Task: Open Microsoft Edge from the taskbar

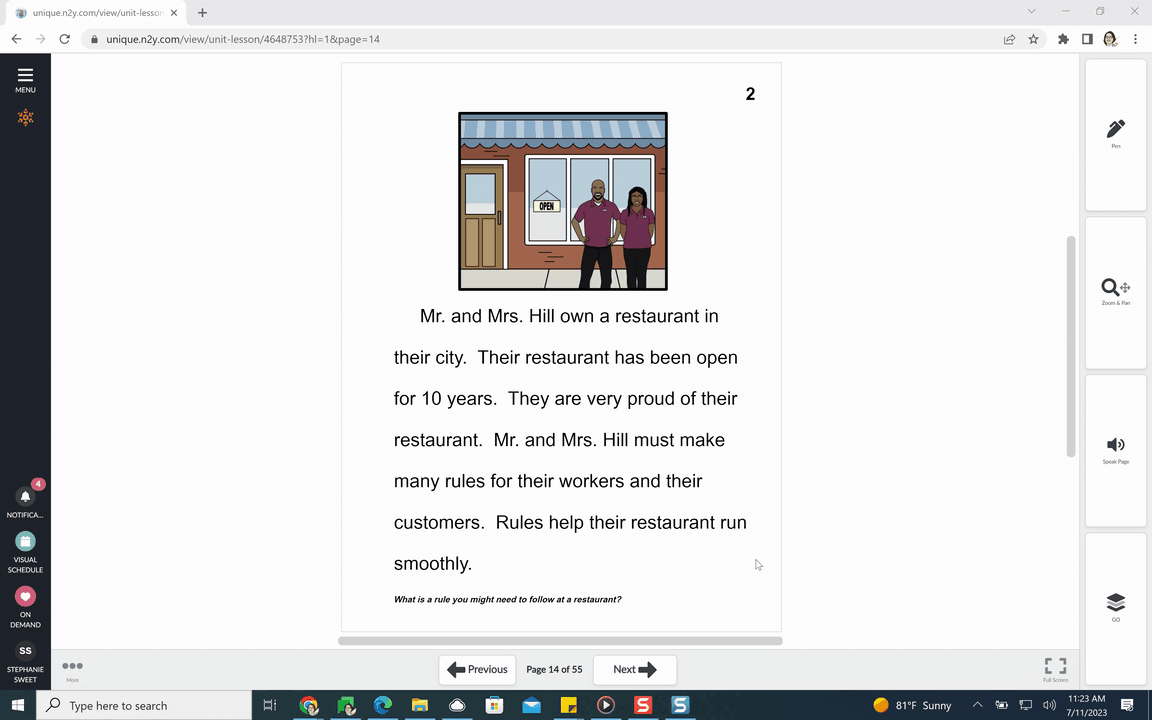Action: [x=383, y=705]
